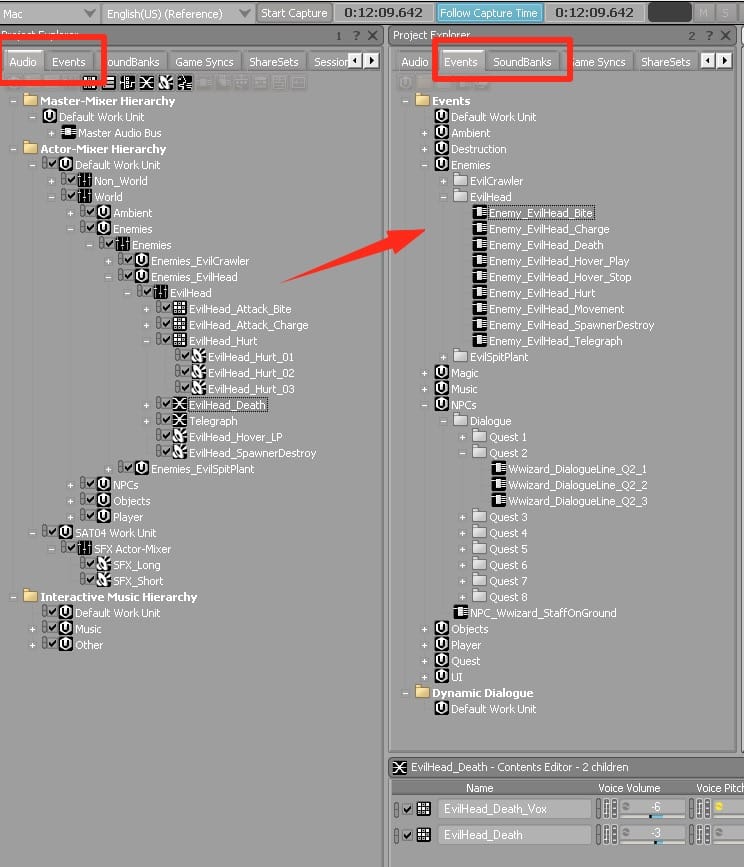The image size is (744, 867).
Task: Expand the Player work unit in Actor-Mixer Hierarchy
Action: (70, 517)
